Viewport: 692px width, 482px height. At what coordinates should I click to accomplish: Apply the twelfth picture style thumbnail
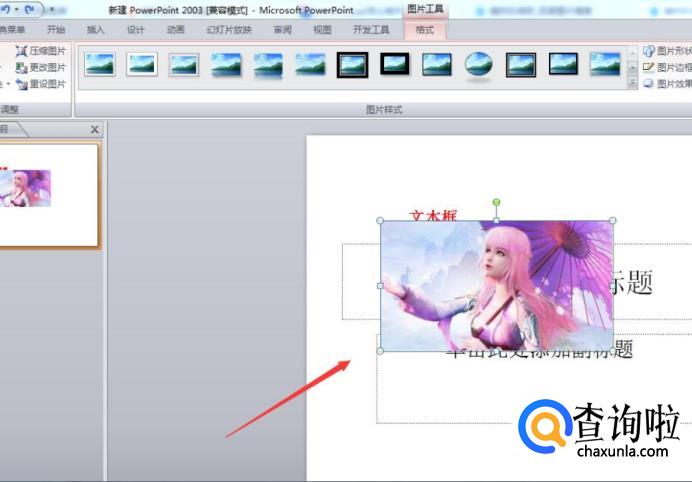[x=563, y=64]
